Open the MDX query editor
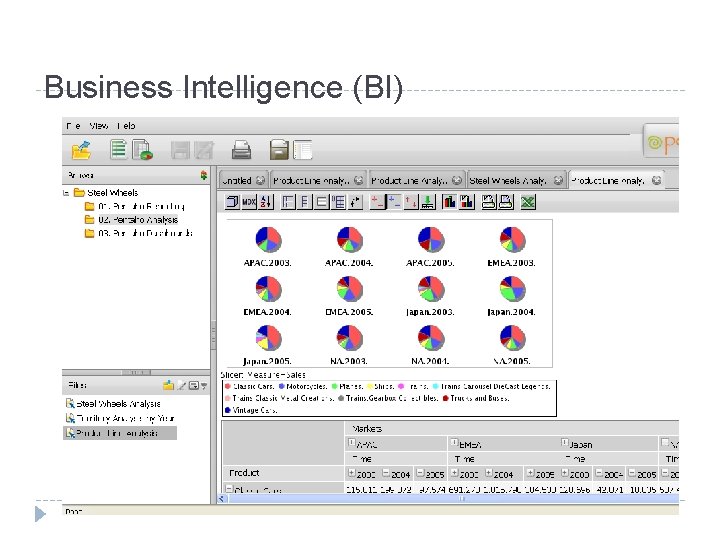 (249, 202)
